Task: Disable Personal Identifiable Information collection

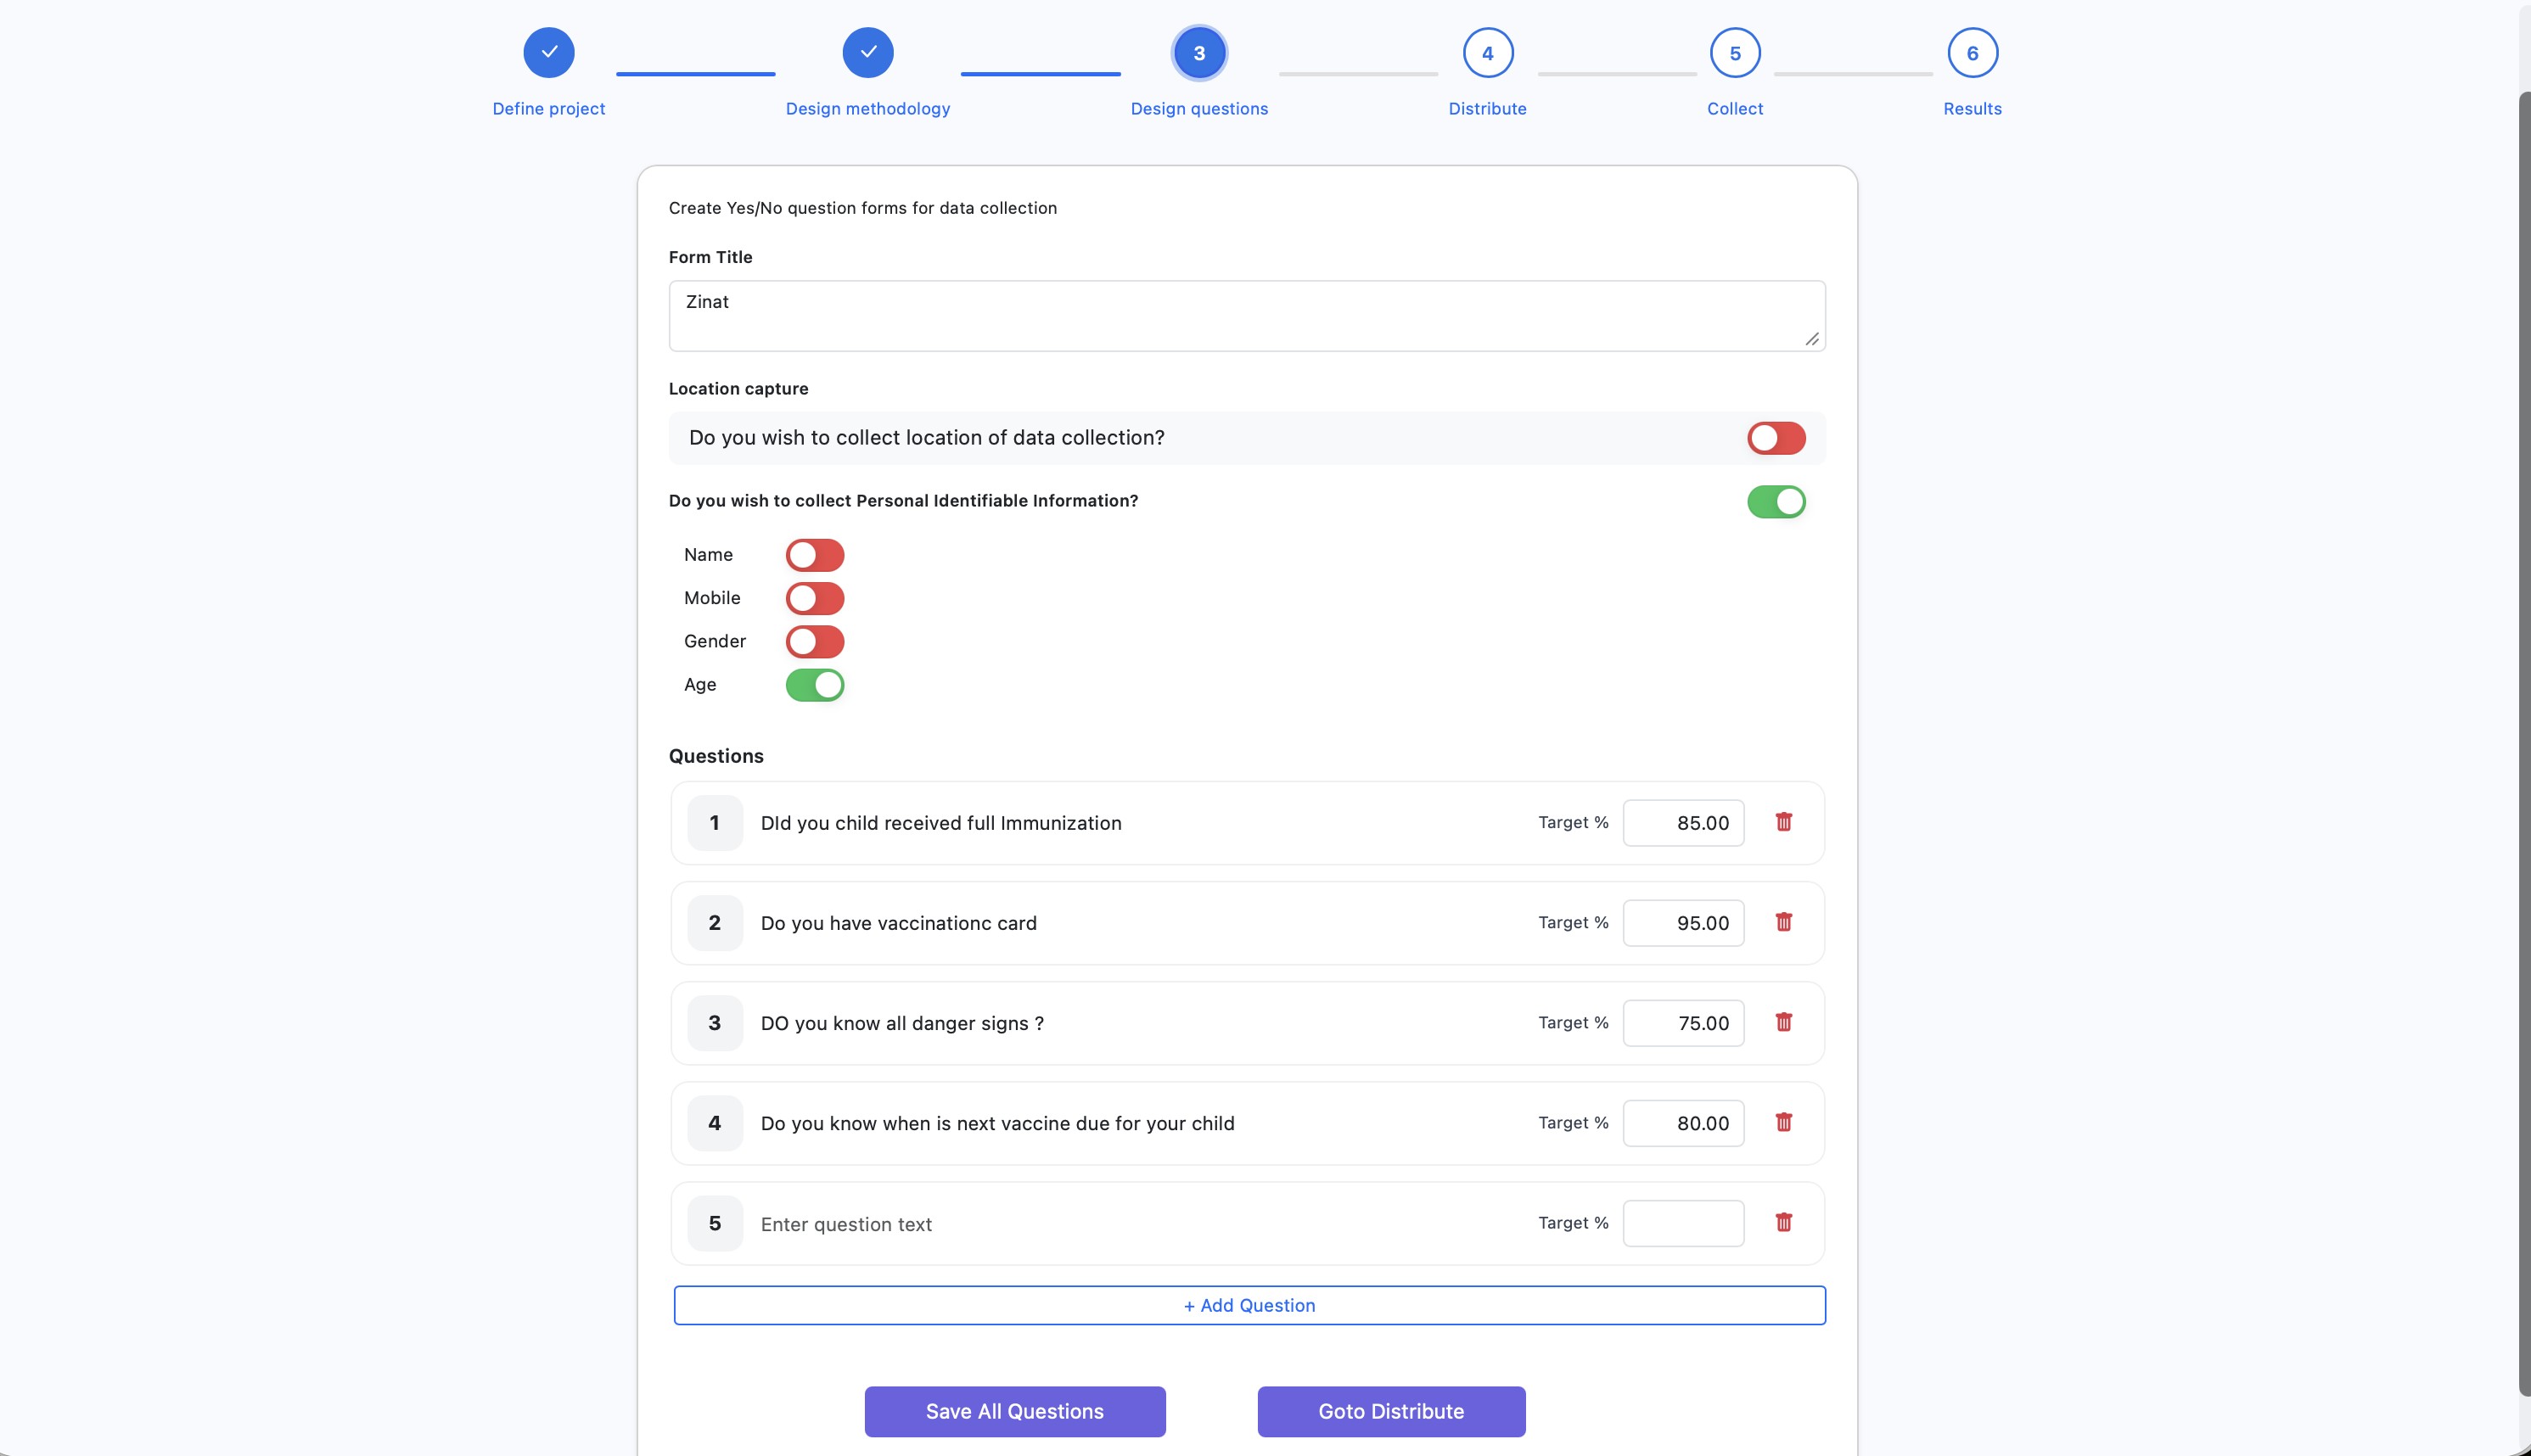Action: tap(1776, 501)
